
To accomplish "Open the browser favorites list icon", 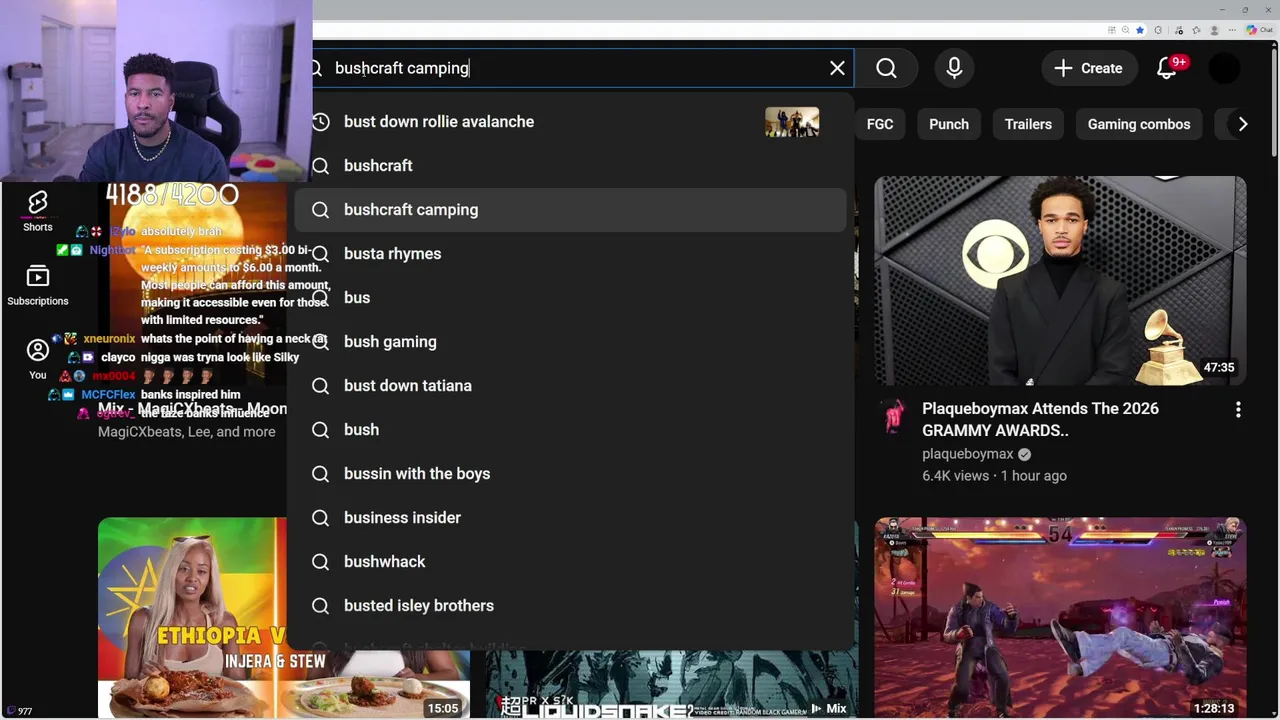I will coord(1196,30).
